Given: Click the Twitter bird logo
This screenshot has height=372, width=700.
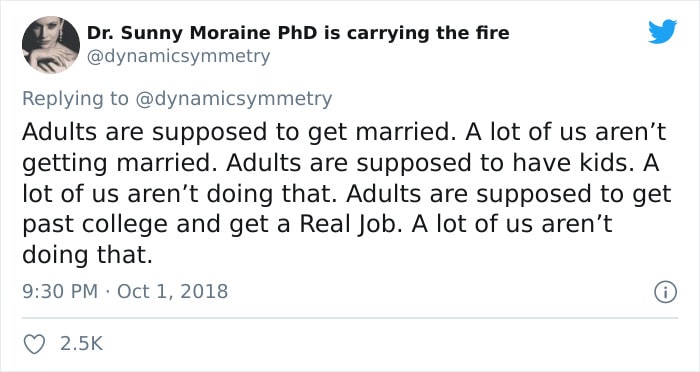Looking at the screenshot, I should [662, 31].
